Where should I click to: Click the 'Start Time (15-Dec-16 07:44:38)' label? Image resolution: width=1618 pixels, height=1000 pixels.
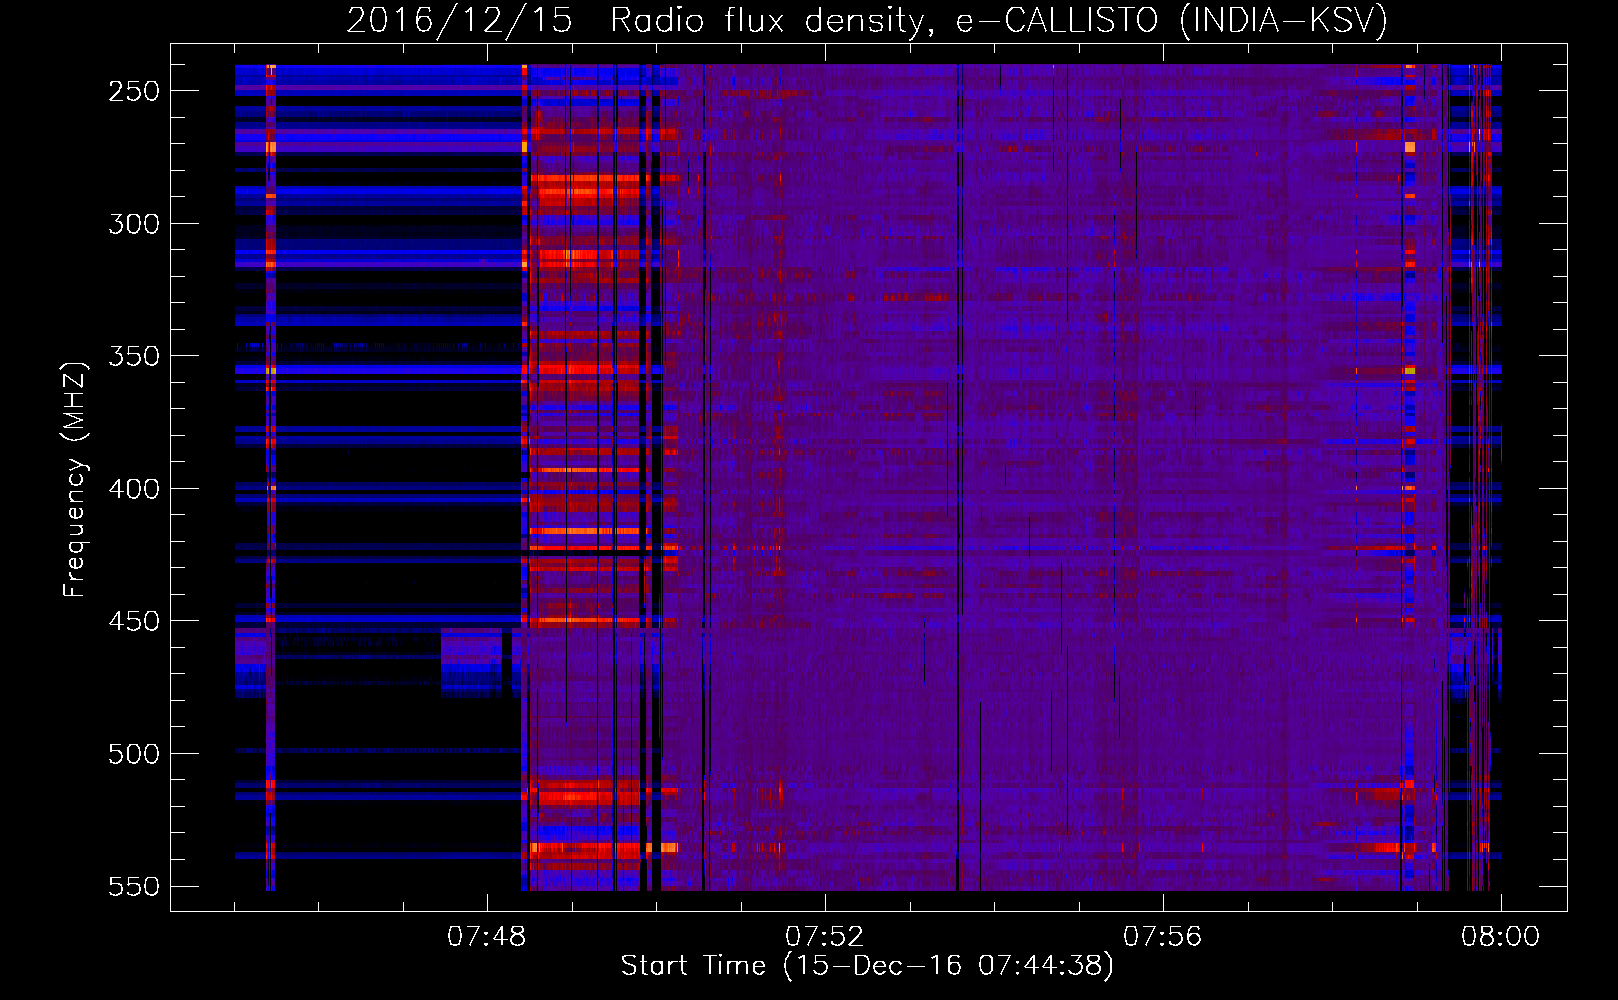[867, 966]
